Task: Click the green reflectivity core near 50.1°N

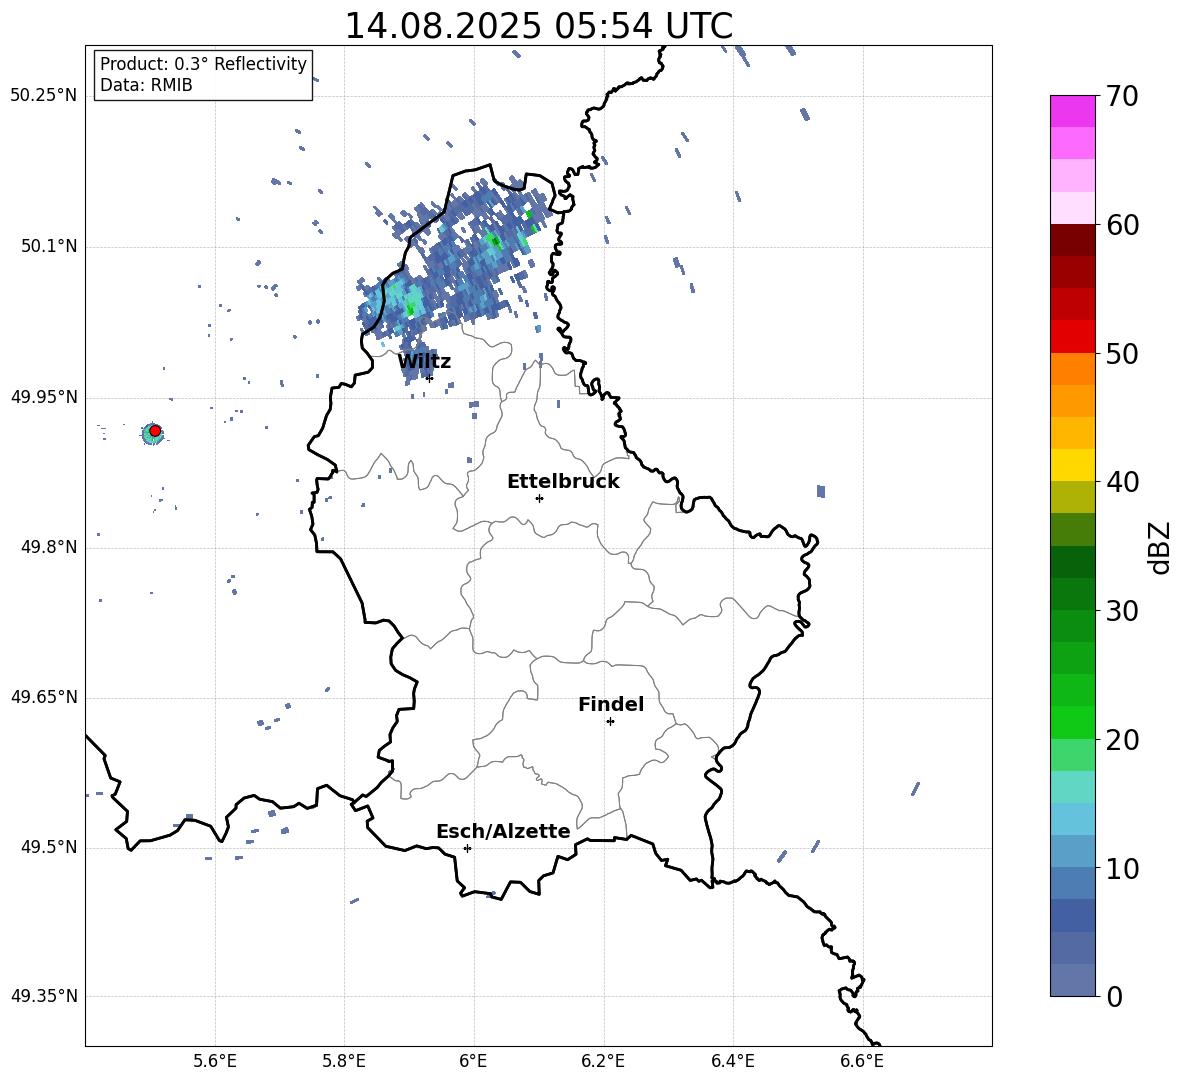Action: pyautogui.click(x=494, y=241)
